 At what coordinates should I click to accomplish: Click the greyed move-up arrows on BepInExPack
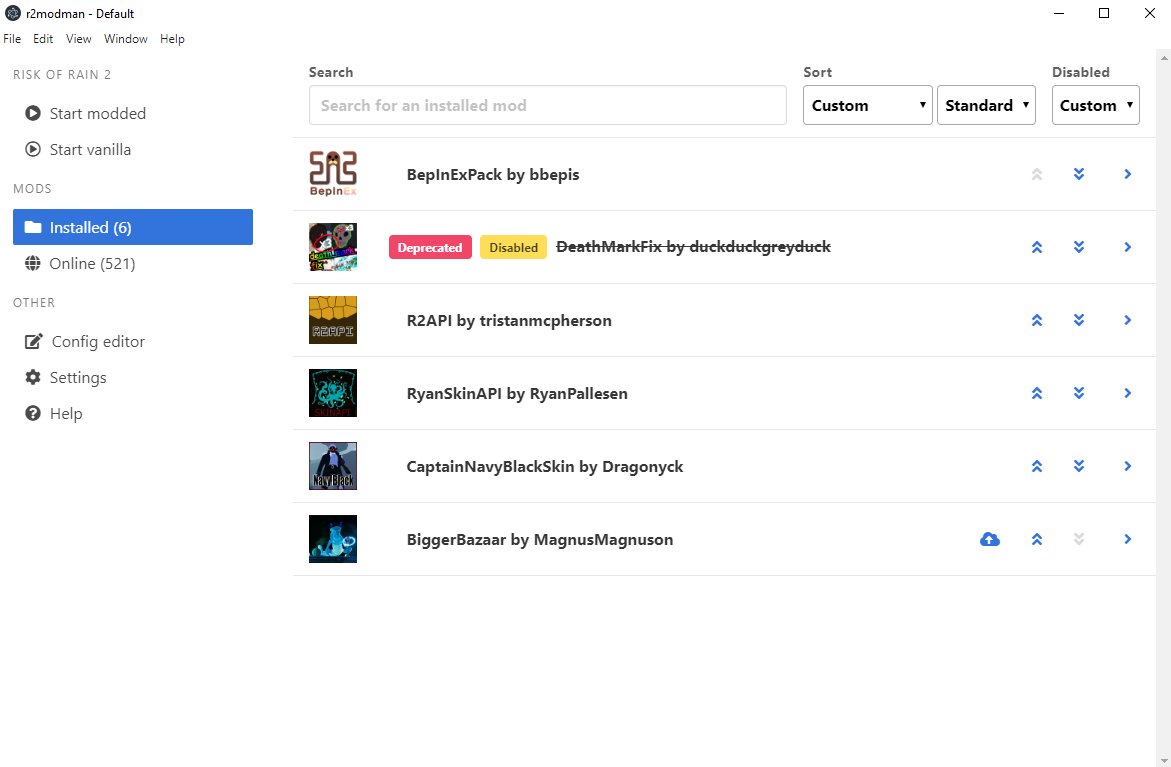click(x=1037, y=174)
